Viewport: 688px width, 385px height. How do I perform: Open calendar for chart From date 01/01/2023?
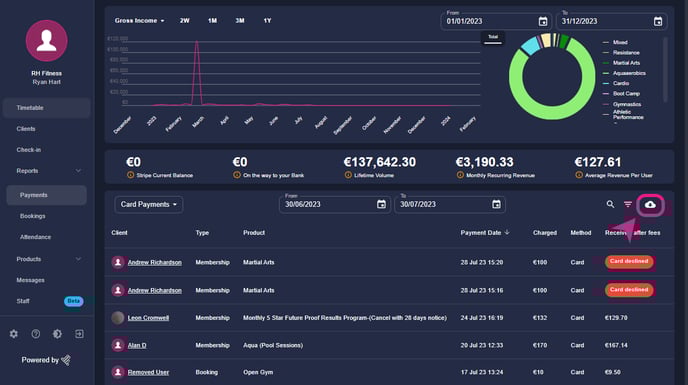pyautogui.click(x=543, y=21)
